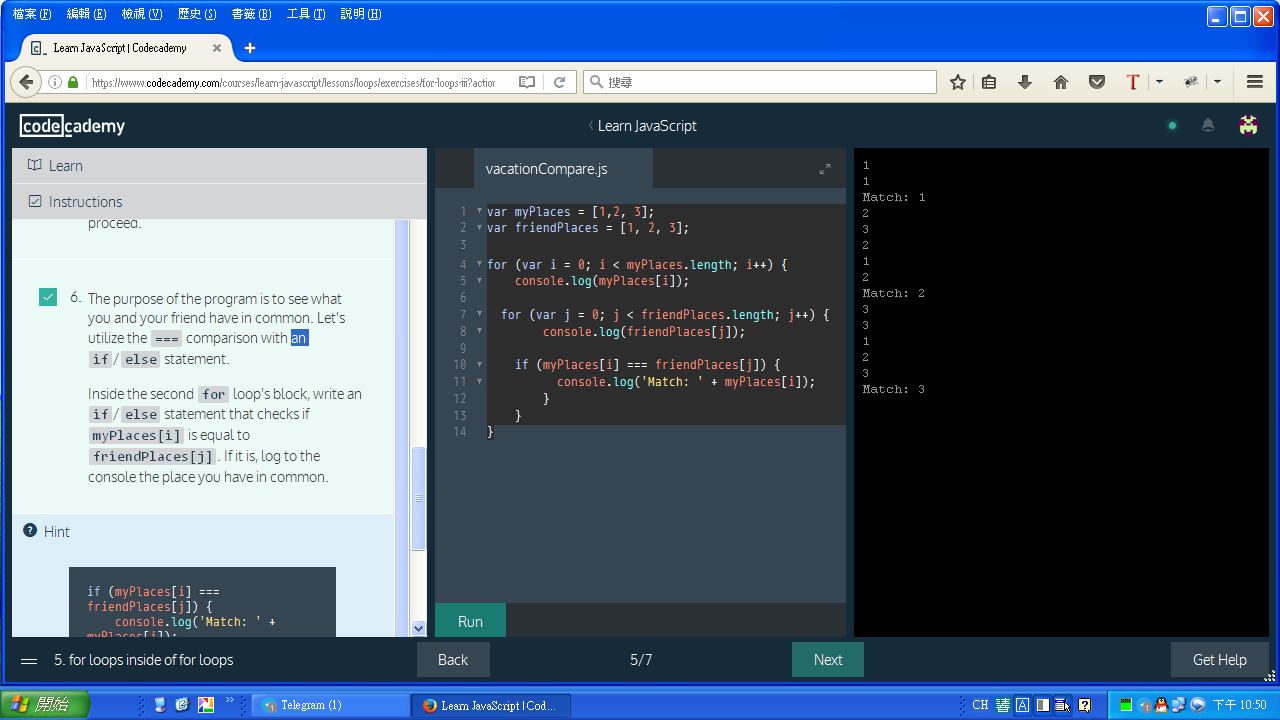Image resolution: width=1280 pixels, height=720 pixels.
Task: Open the Learn section header
Action: (219, 166)
